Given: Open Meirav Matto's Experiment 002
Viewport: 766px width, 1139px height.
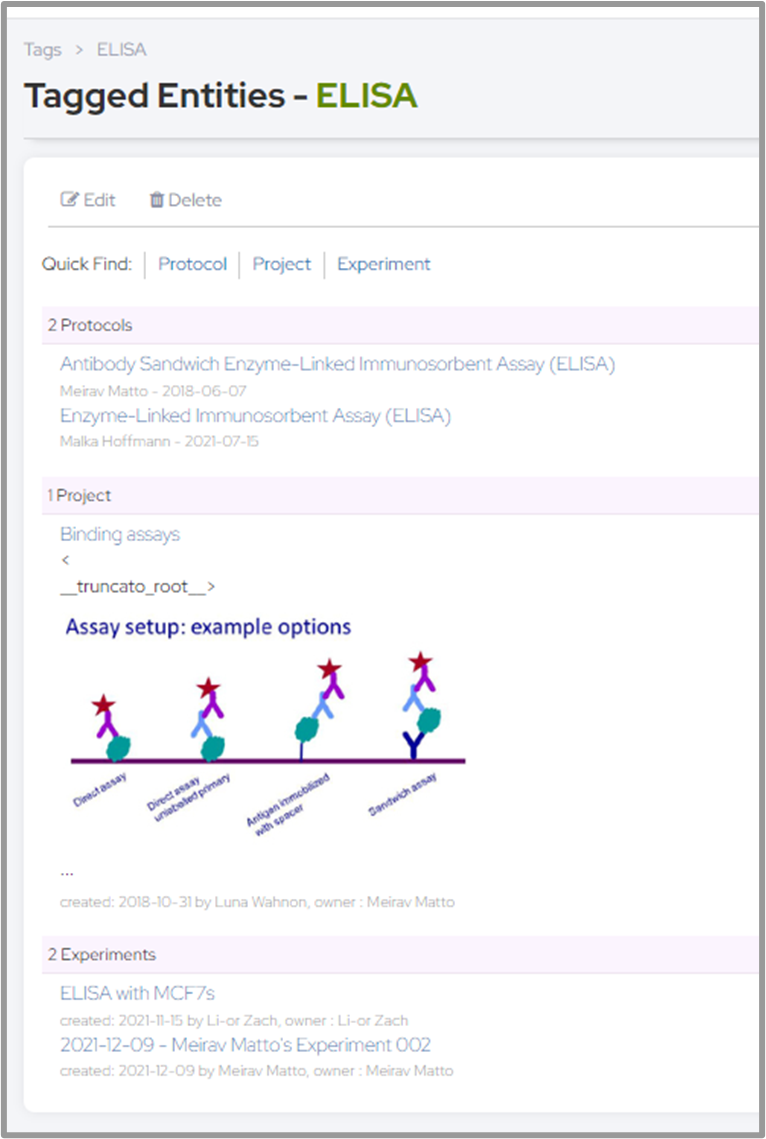Looking at the screenshot, I should [x=245, y=1045].
